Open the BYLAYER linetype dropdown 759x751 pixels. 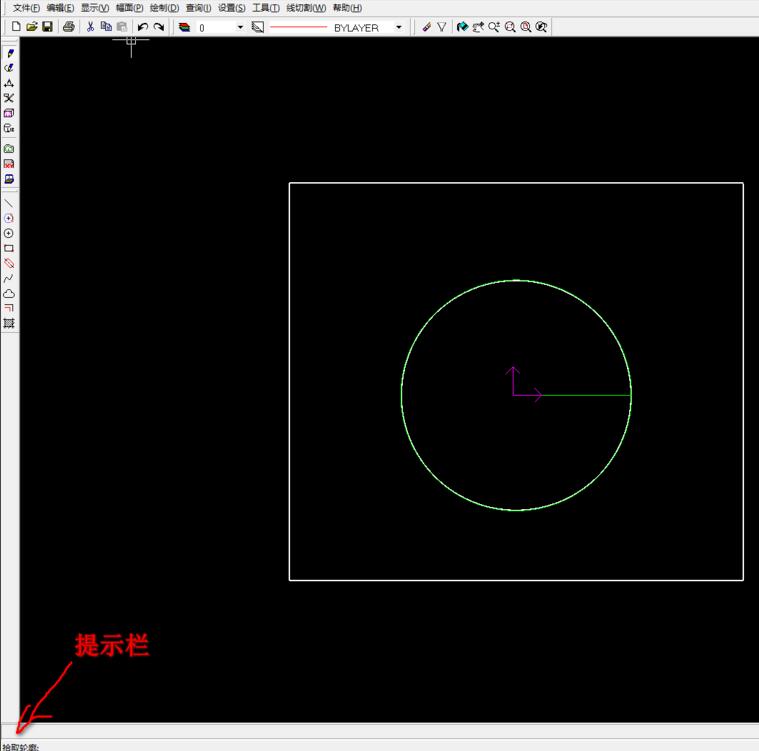399,28
